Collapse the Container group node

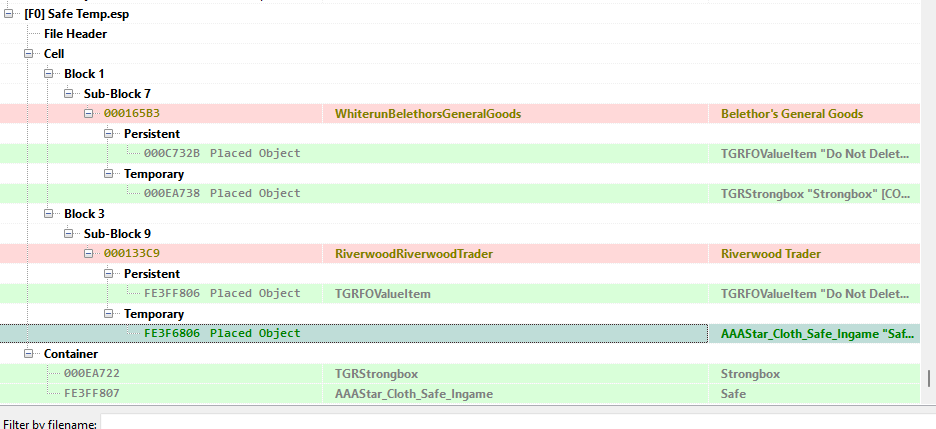coord(29,353)
